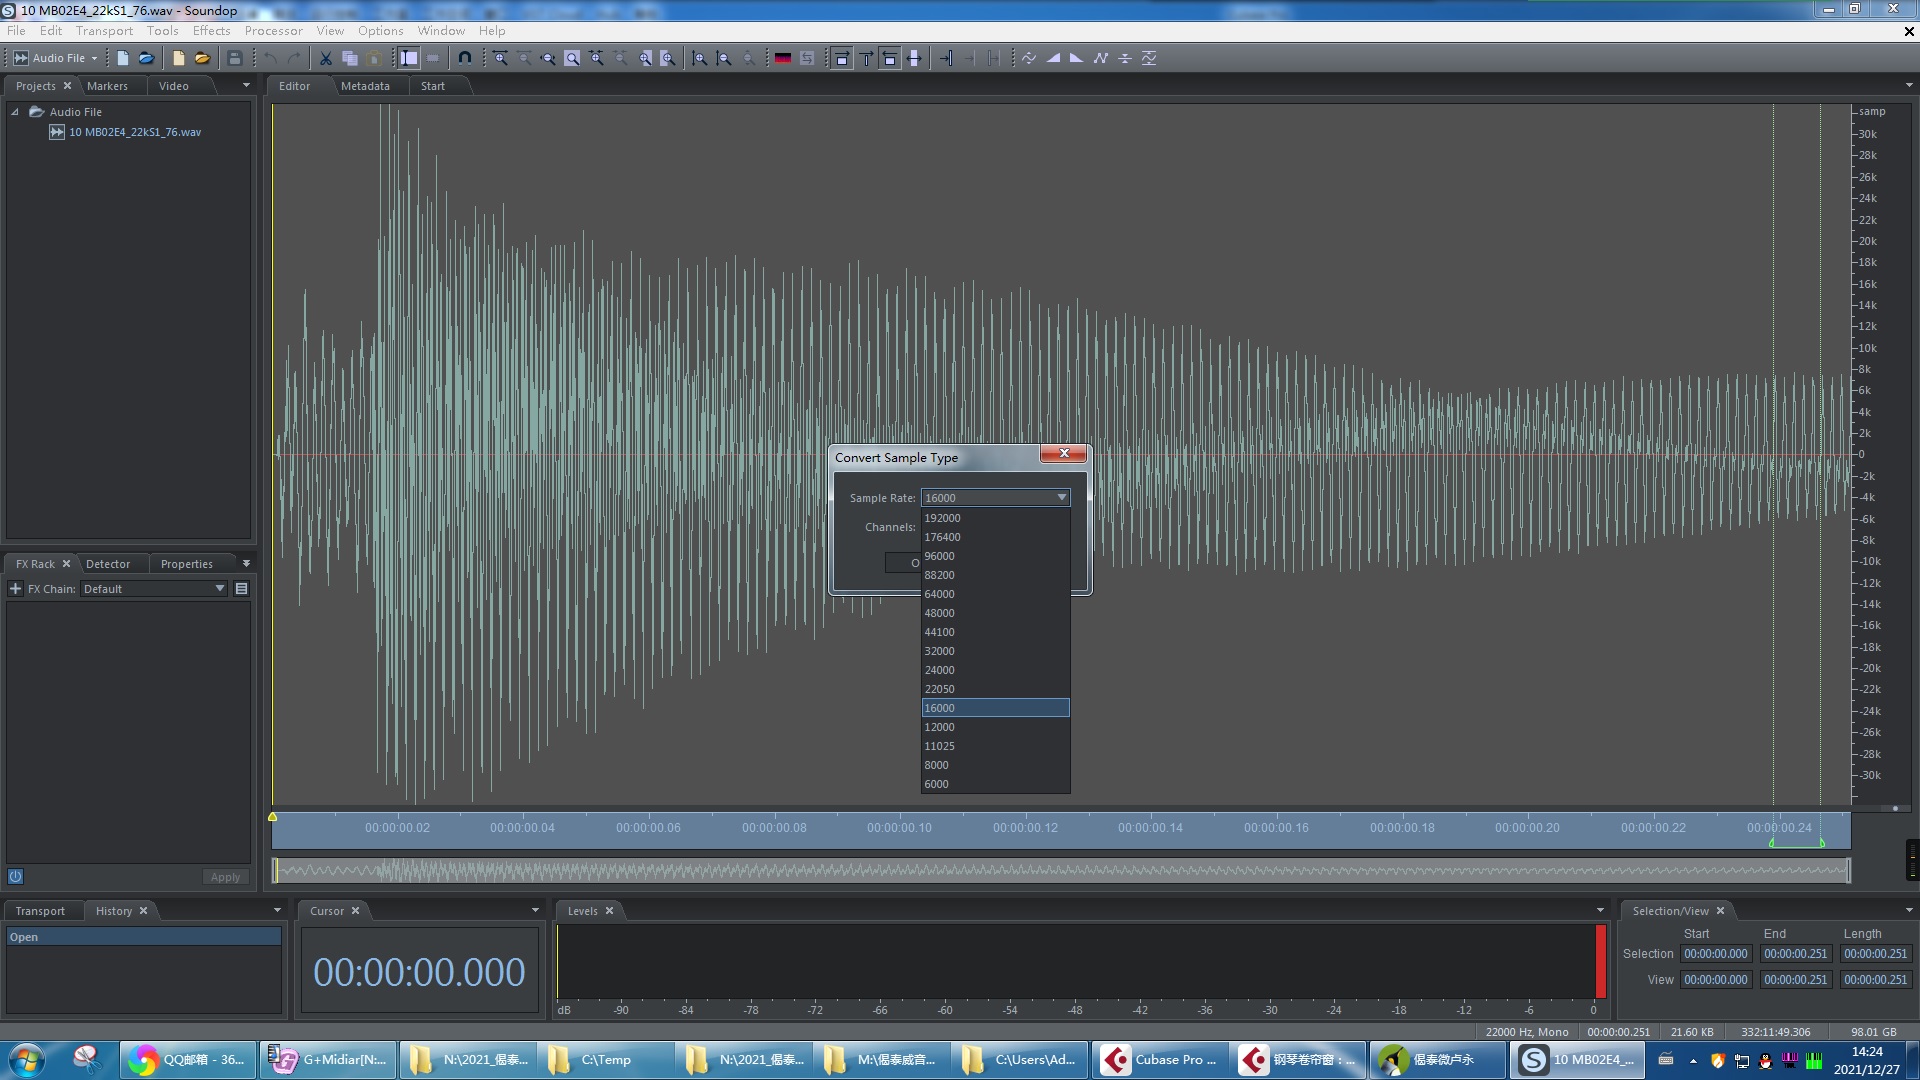Image resolution: width=1920 pixels, height=1080 pixels.
Task: Open the Audio File mode dropdown
Action: coord(95,58)
